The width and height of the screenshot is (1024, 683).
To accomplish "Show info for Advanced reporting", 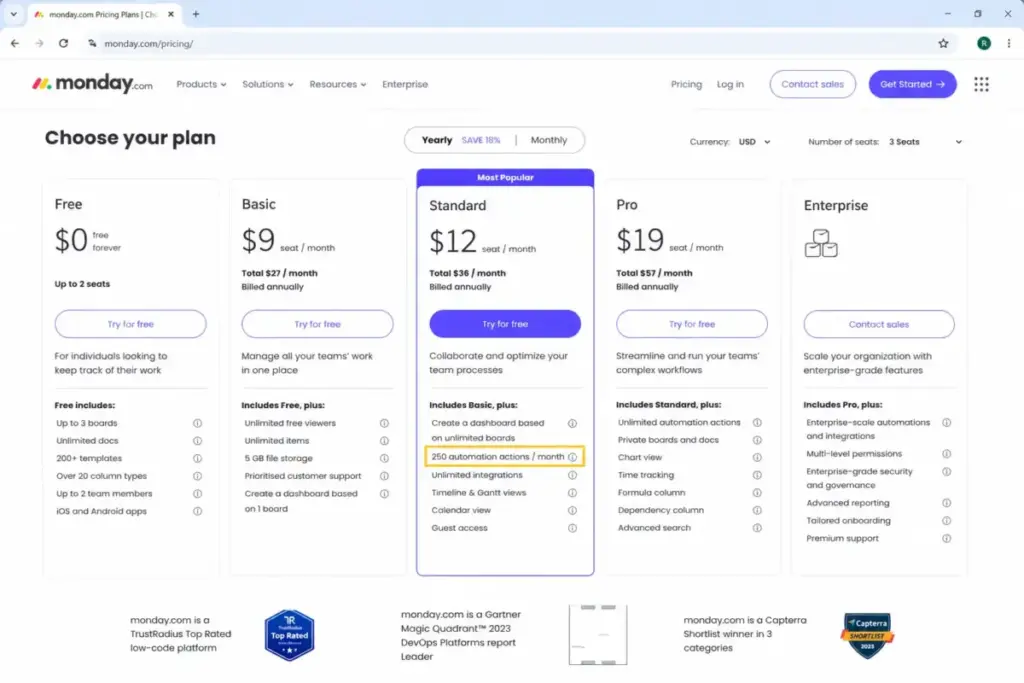I will [x=946, y=503].
